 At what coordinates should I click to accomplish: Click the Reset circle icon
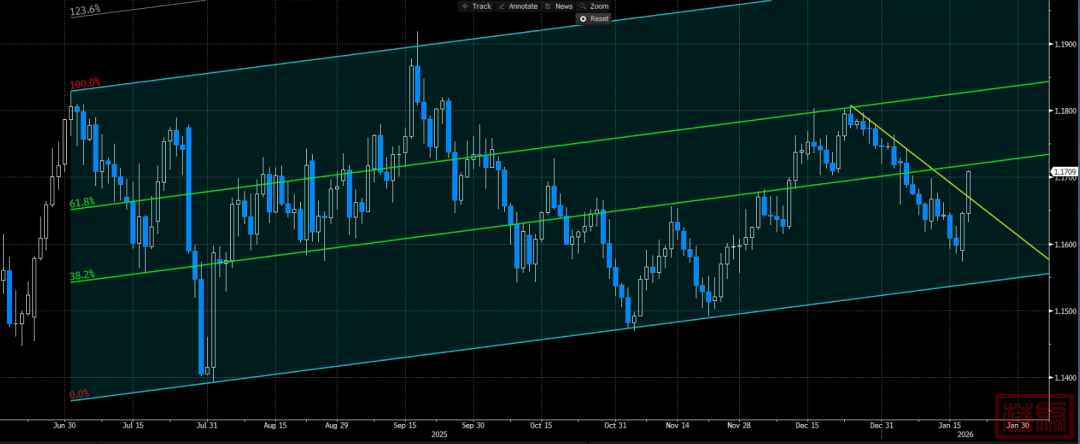tap(583, 18)
